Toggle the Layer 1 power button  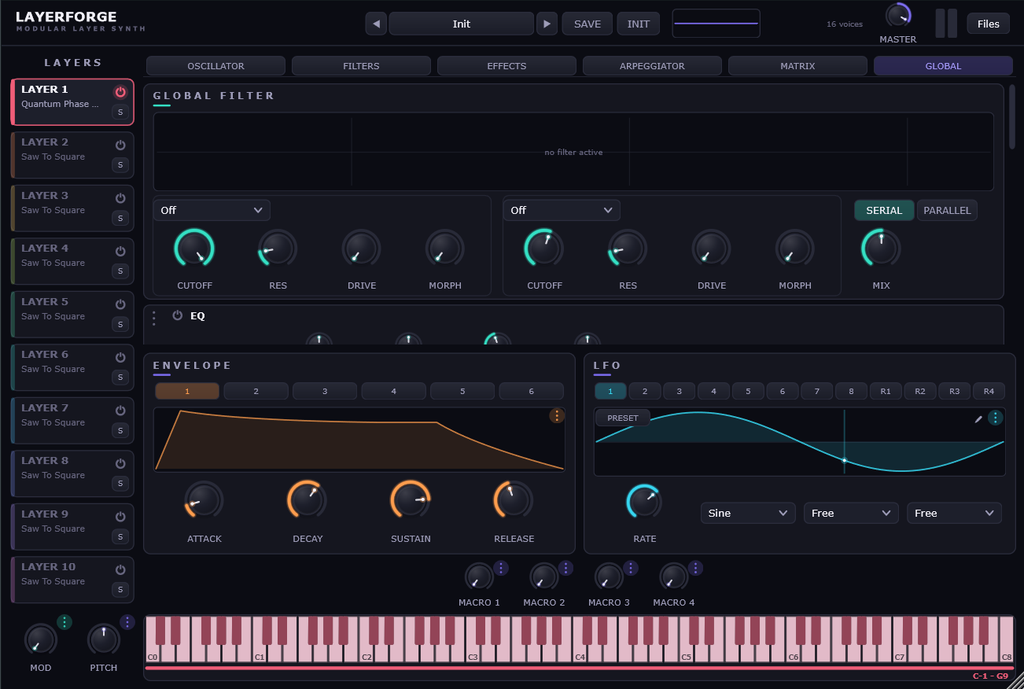tap(120, 92)
